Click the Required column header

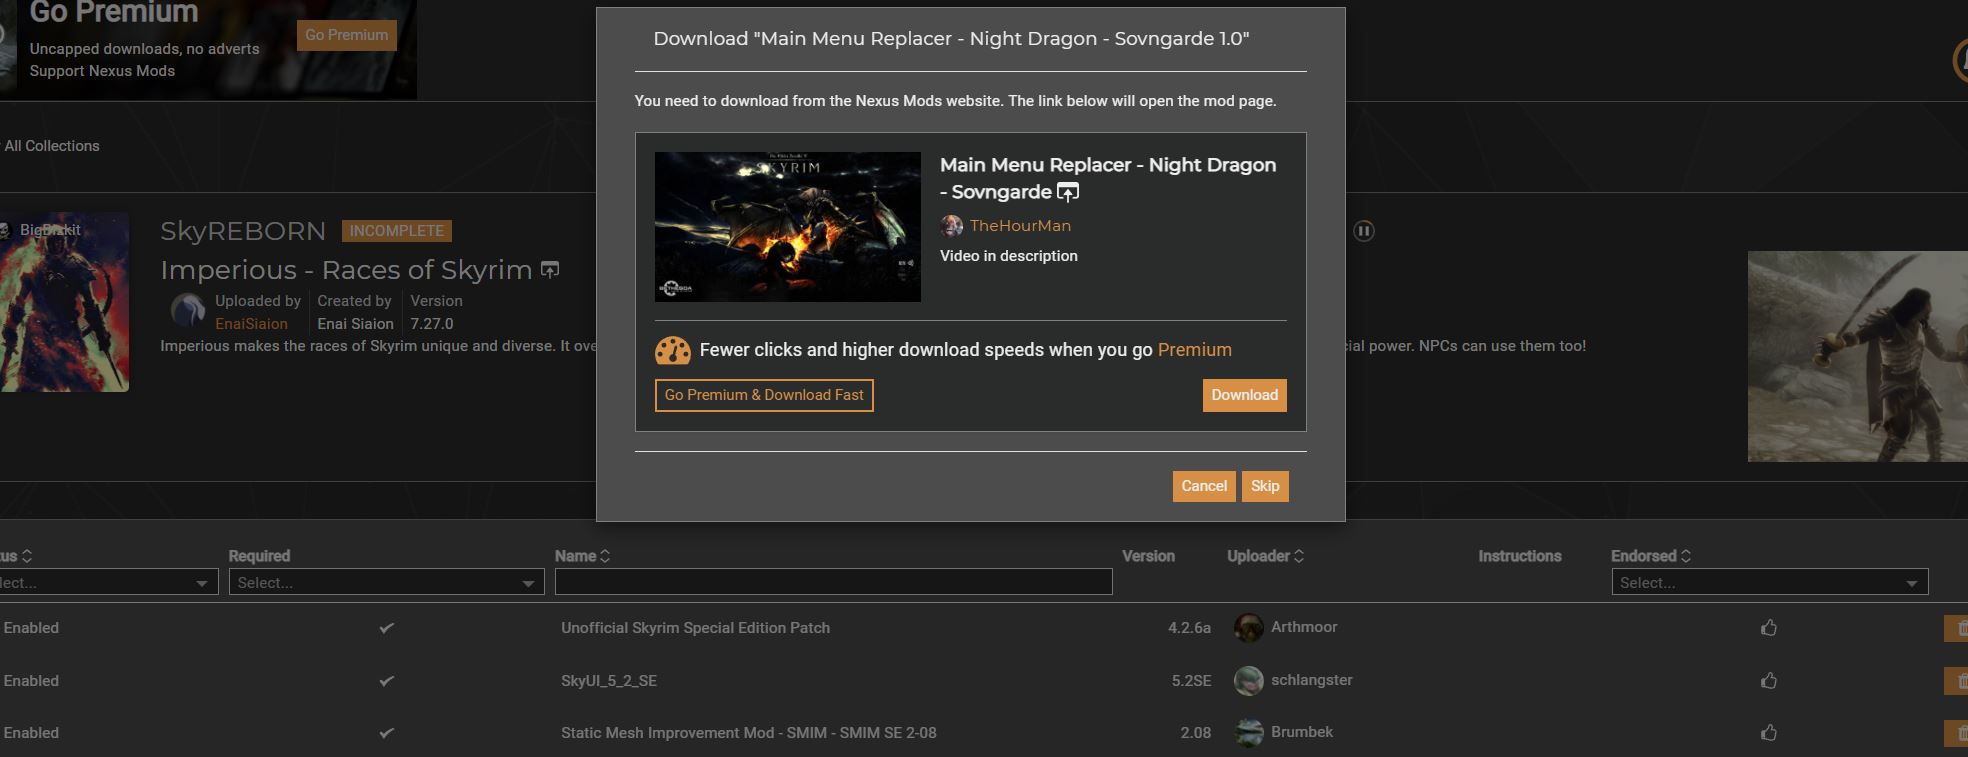pos(259,556)
